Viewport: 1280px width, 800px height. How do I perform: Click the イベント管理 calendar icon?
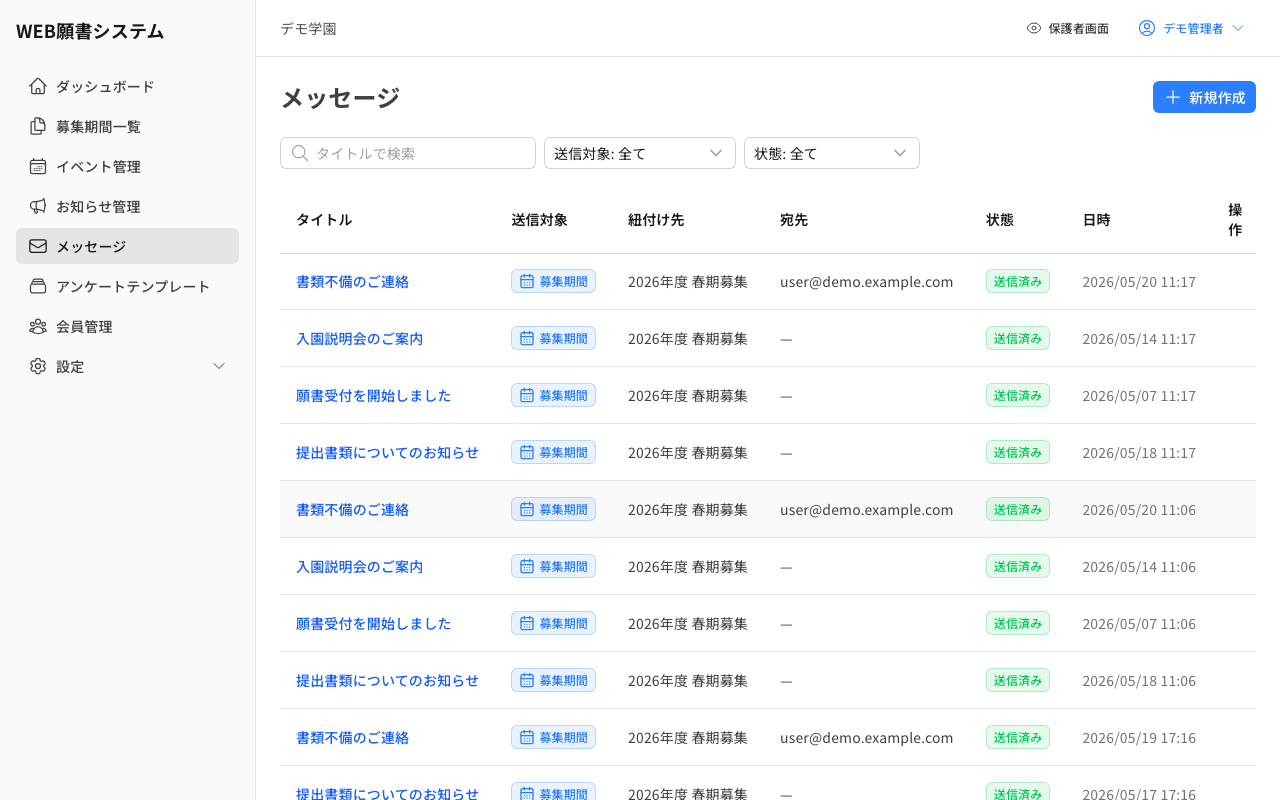pos(38,166)
